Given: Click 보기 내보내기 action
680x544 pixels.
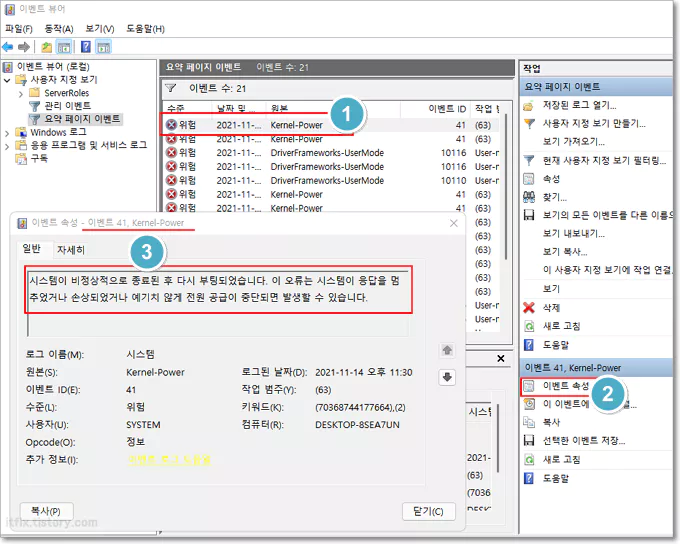Looking at the screenshot, I should (x=573, y=233).
